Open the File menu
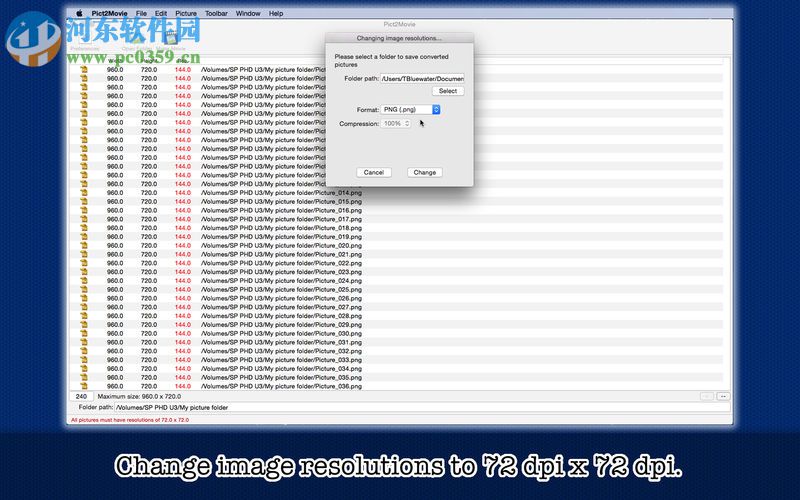The height and width of the screenshot is (500, 800). 141,13
